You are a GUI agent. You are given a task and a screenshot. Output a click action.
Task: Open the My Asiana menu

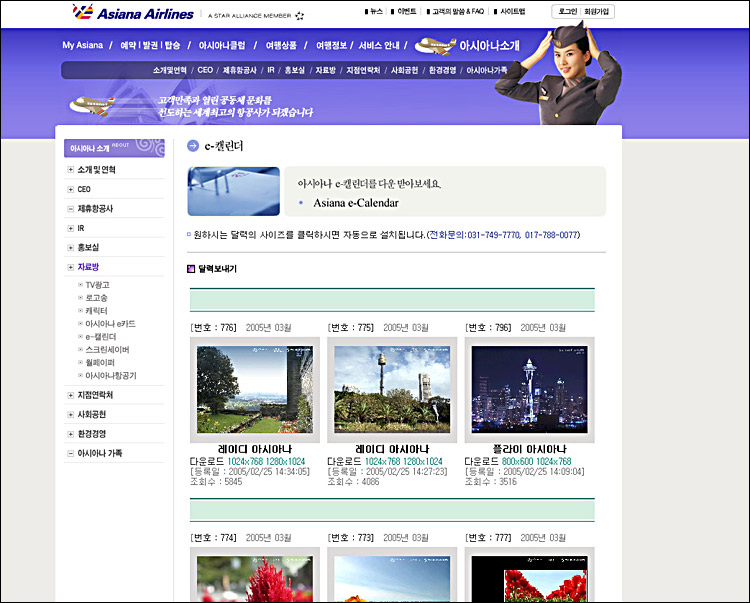82,45
